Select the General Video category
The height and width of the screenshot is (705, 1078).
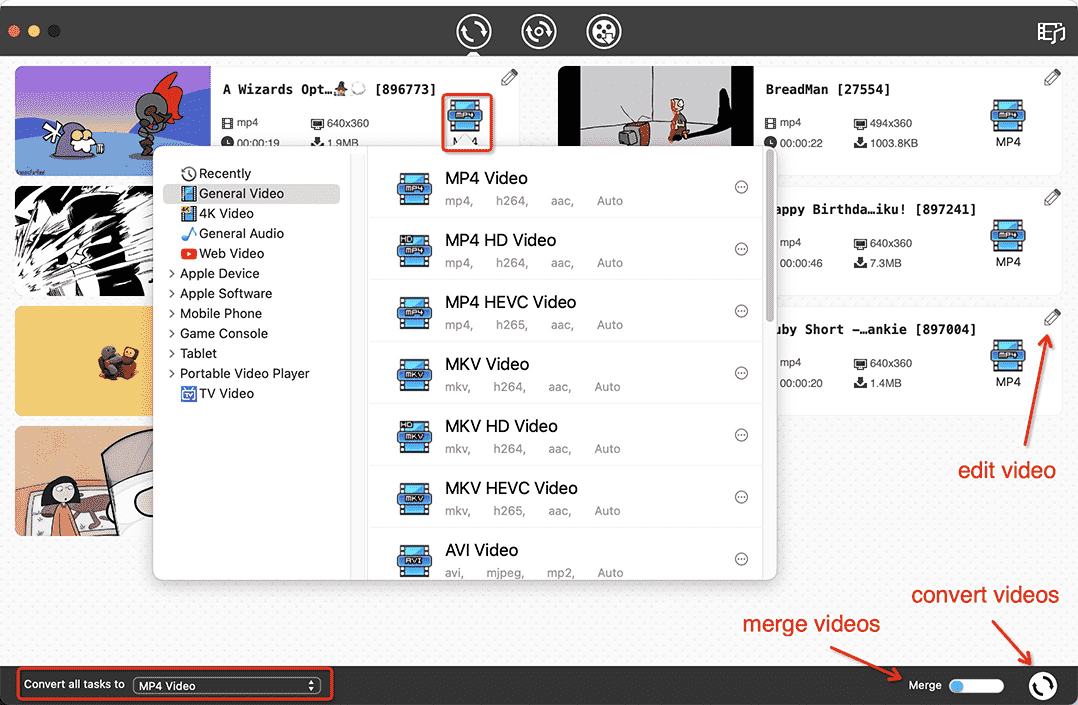[x=252, y=193]
